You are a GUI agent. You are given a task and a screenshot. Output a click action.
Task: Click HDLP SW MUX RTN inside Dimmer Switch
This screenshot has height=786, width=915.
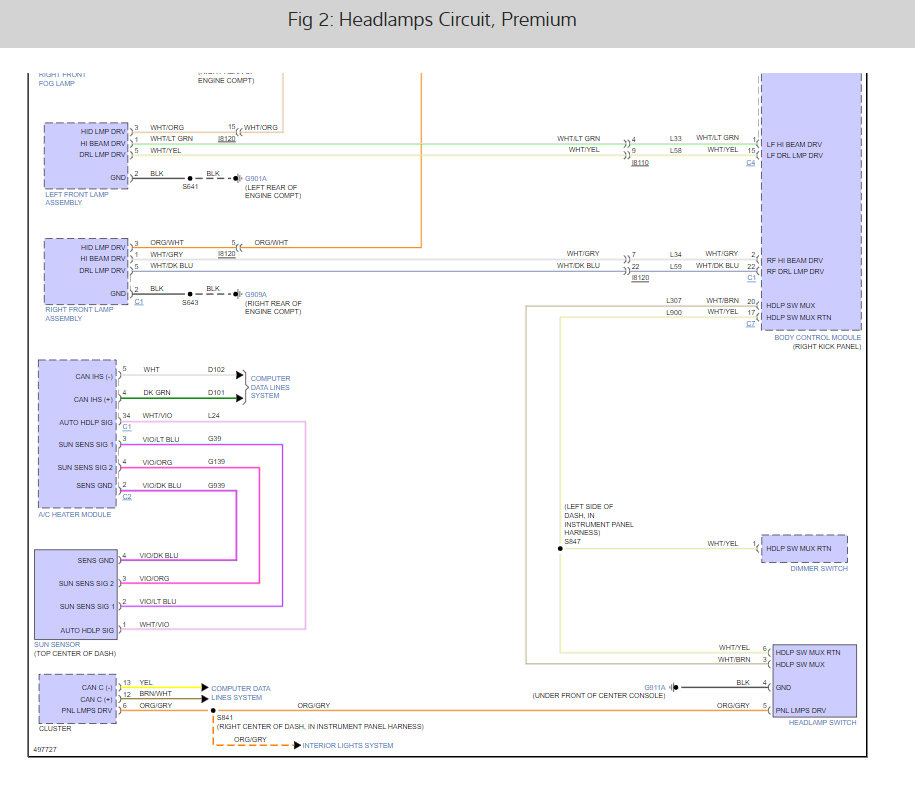point(799,549)
